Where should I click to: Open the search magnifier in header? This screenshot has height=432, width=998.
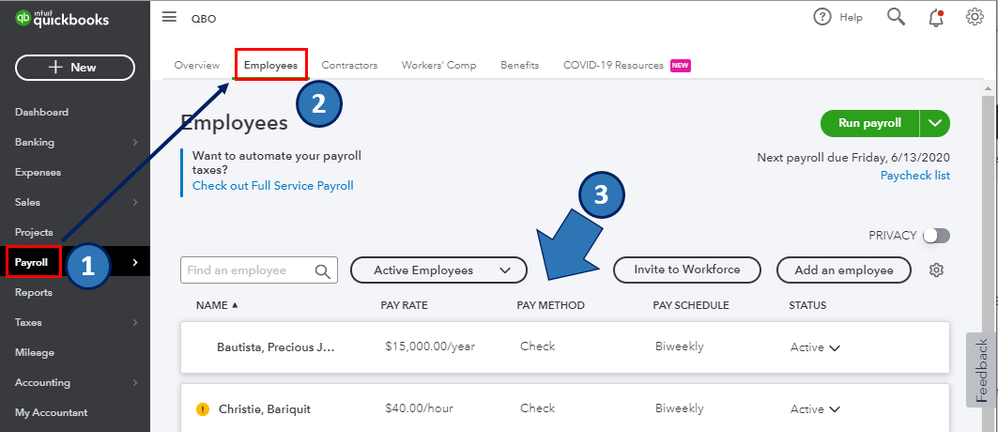click(x=896, y=17)
